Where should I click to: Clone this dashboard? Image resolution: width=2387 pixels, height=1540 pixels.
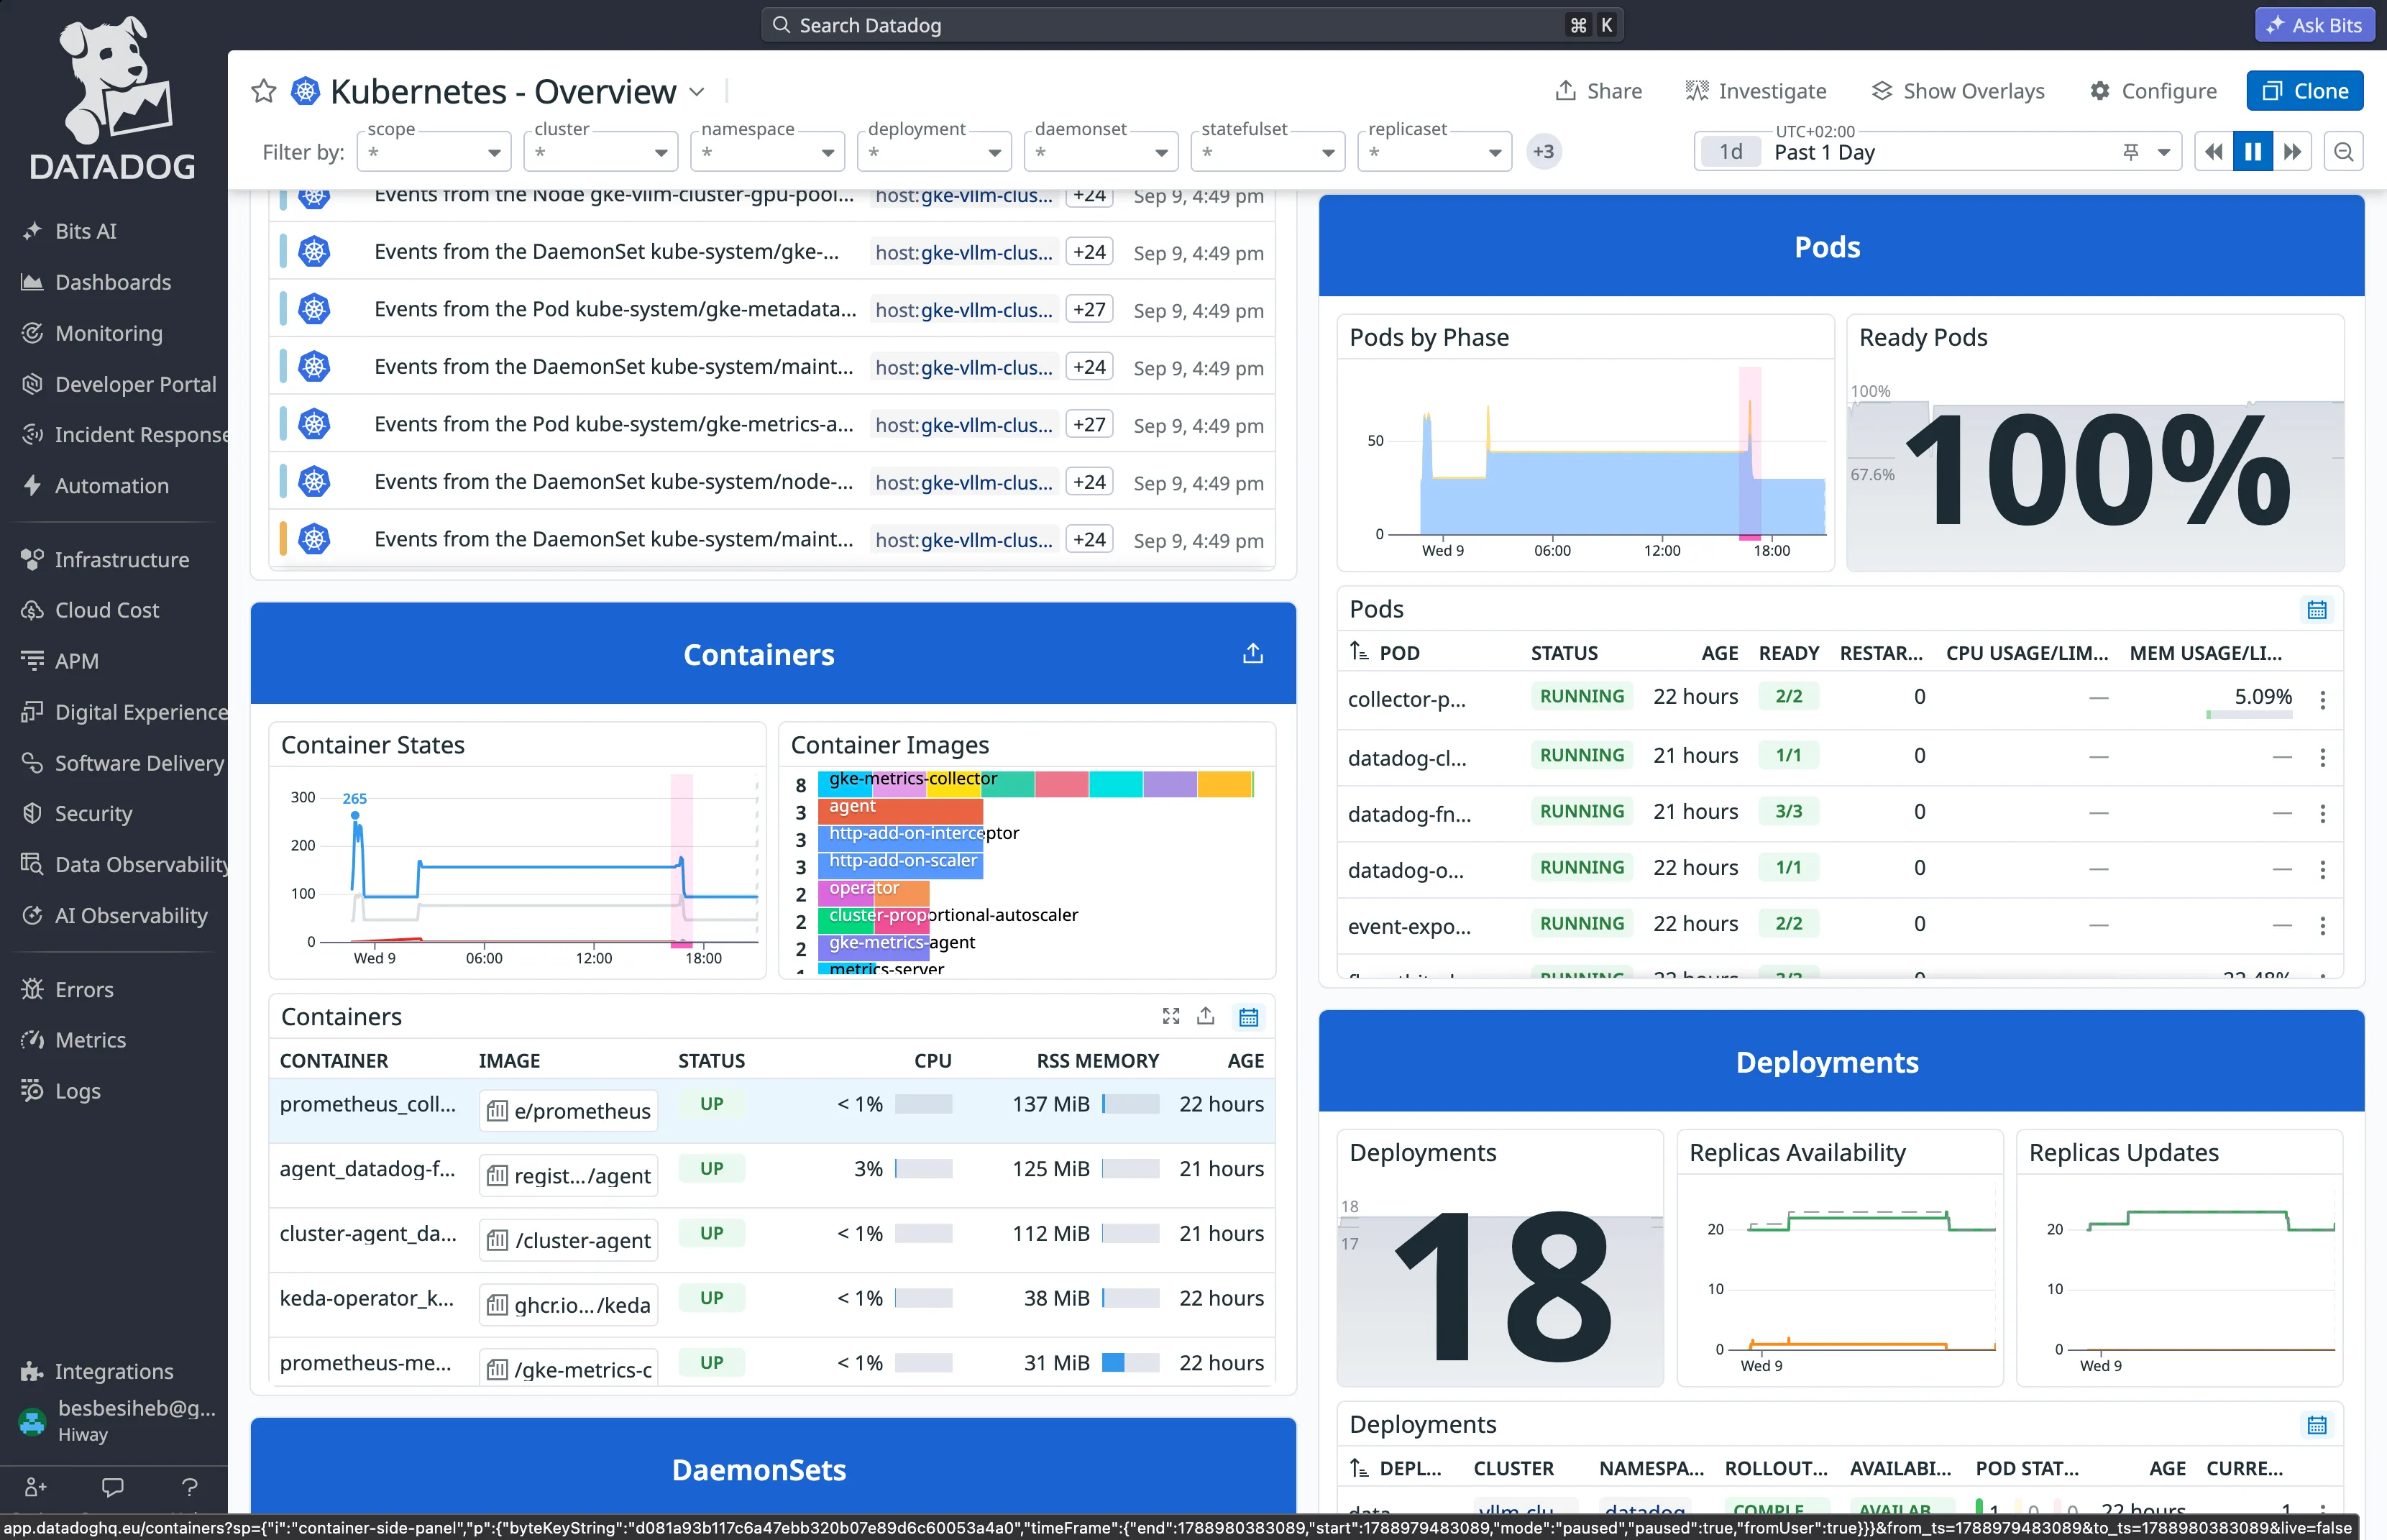[2304, 91]
